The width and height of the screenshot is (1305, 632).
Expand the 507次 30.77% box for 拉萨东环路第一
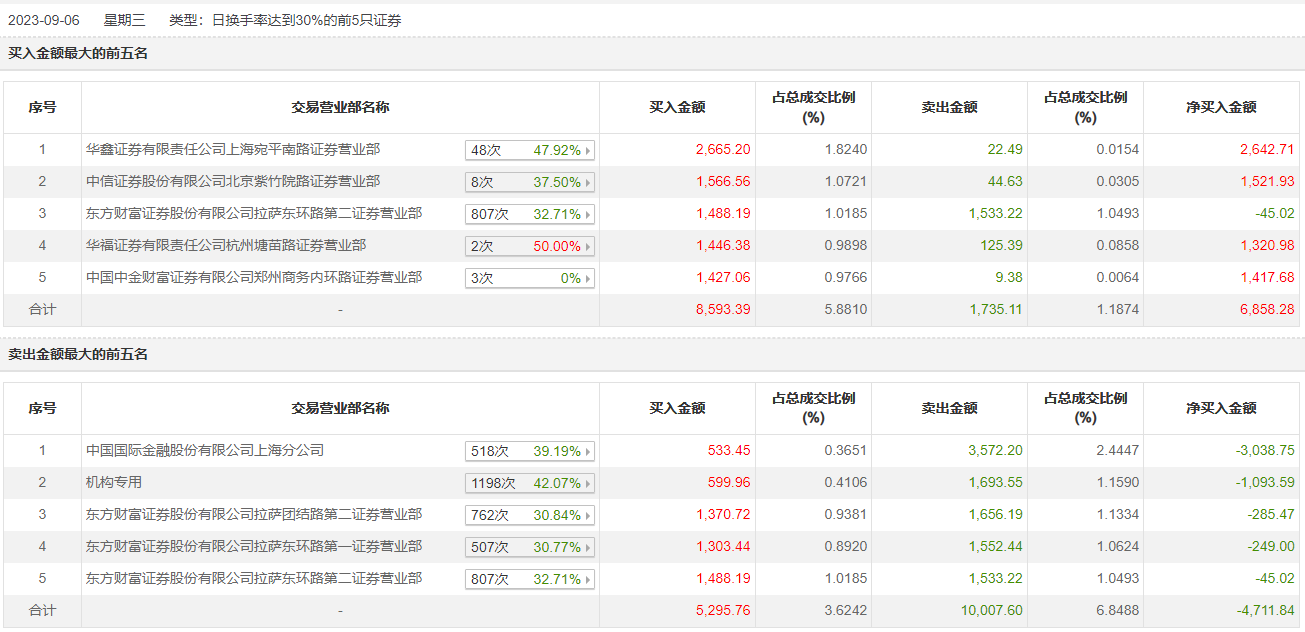pyautogui.click(x=530, y=547)
